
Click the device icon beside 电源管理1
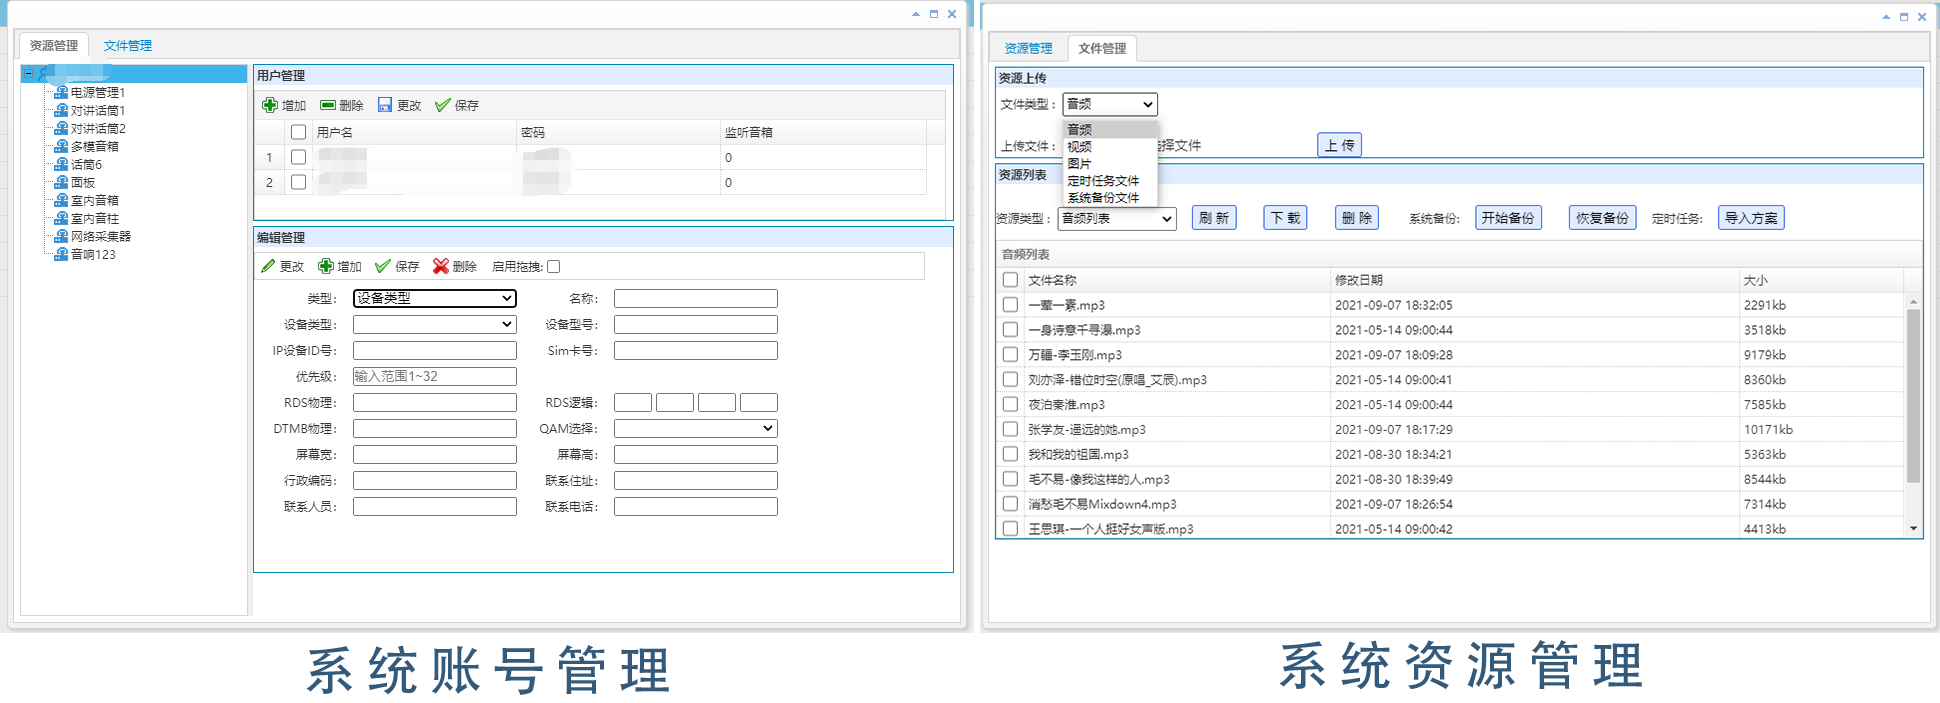coord(61,92)
